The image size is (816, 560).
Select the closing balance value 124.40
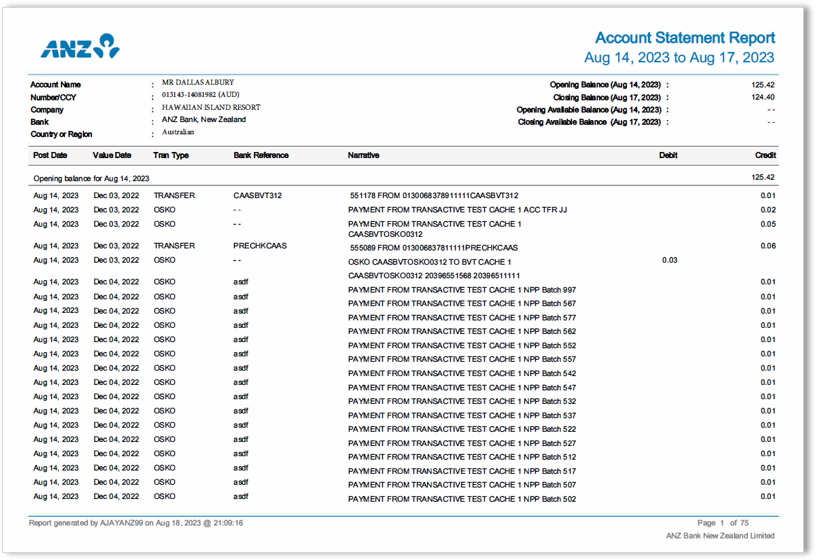pyautogui.click(x=763, y=98)
